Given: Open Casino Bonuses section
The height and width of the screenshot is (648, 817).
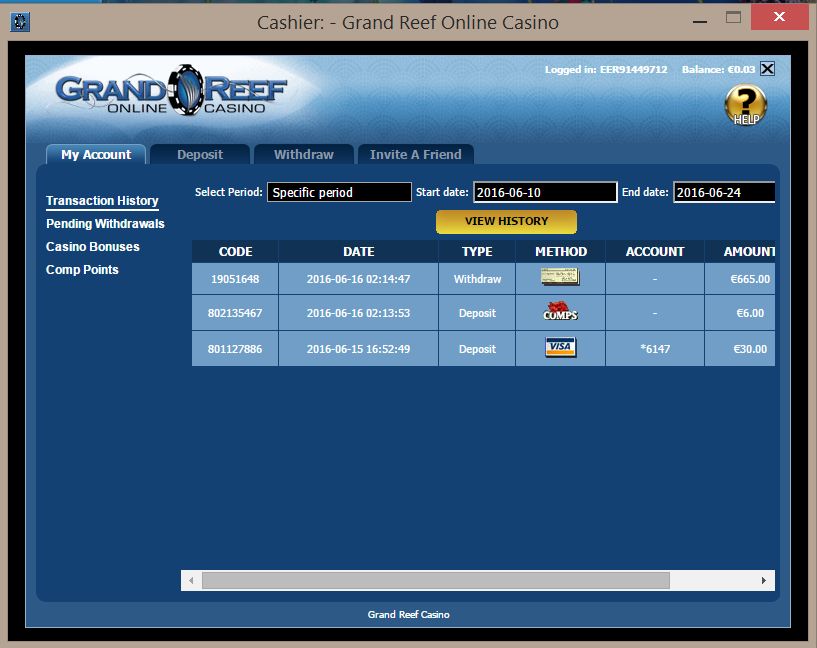Looking at the screenshot, I should click(x=93, y=247).
